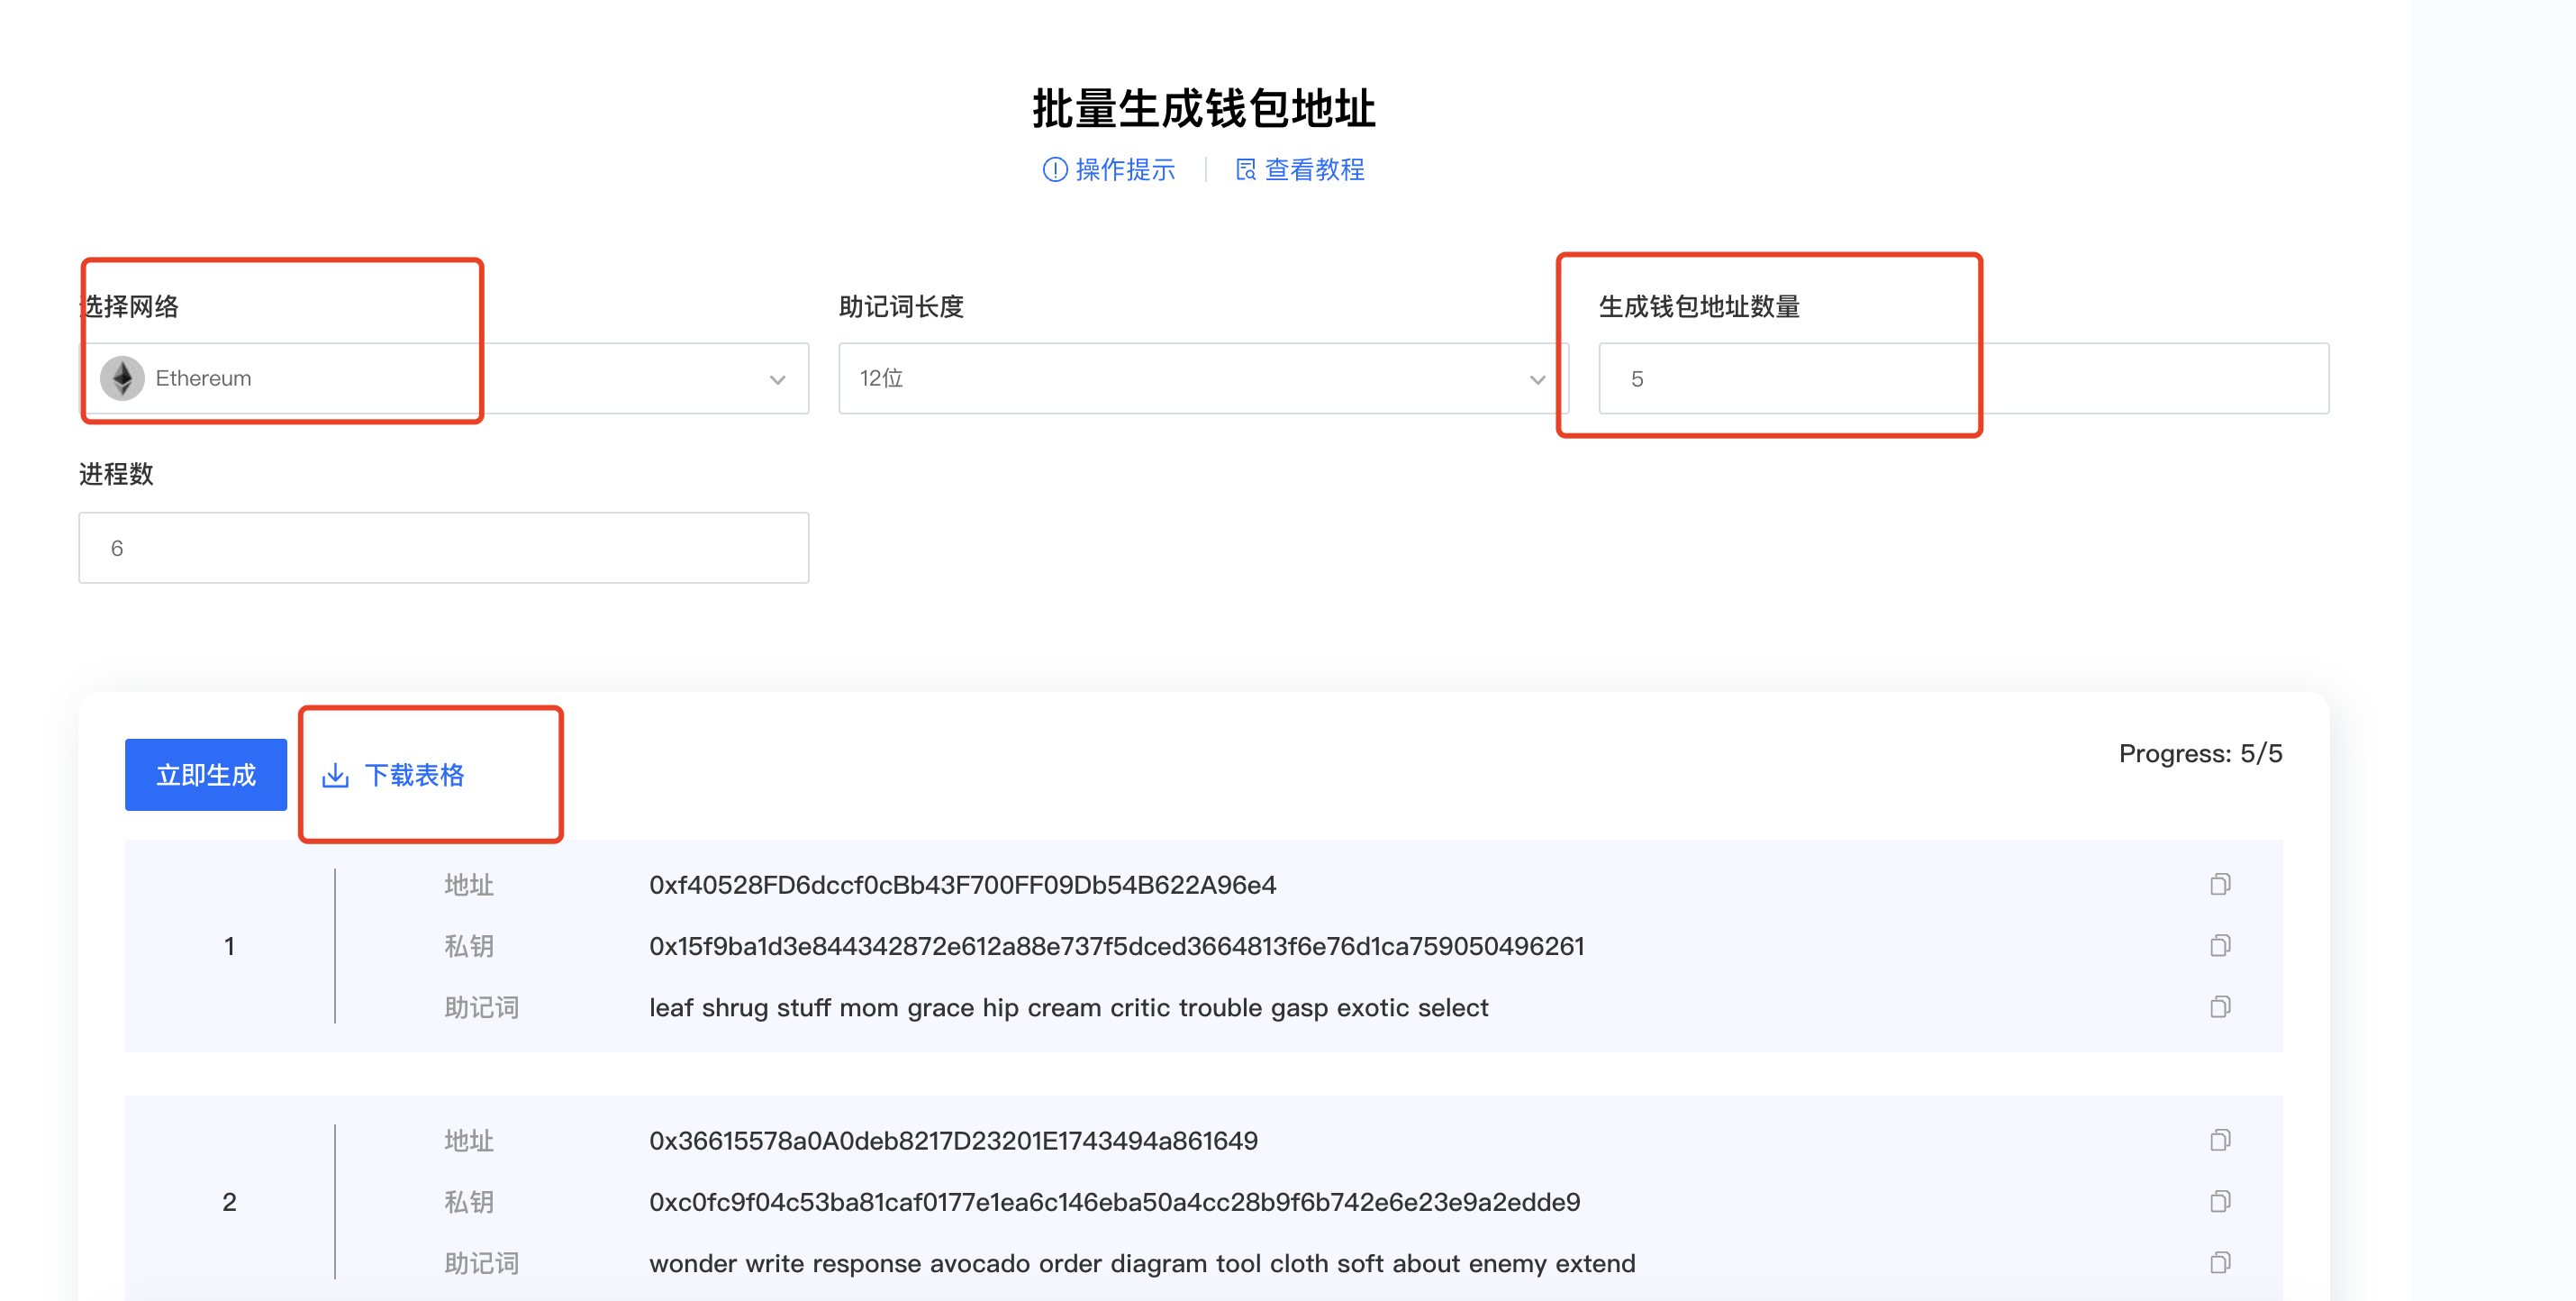Click mnemonic starting 'leaf shrug stuff'

point(1068,1007)
